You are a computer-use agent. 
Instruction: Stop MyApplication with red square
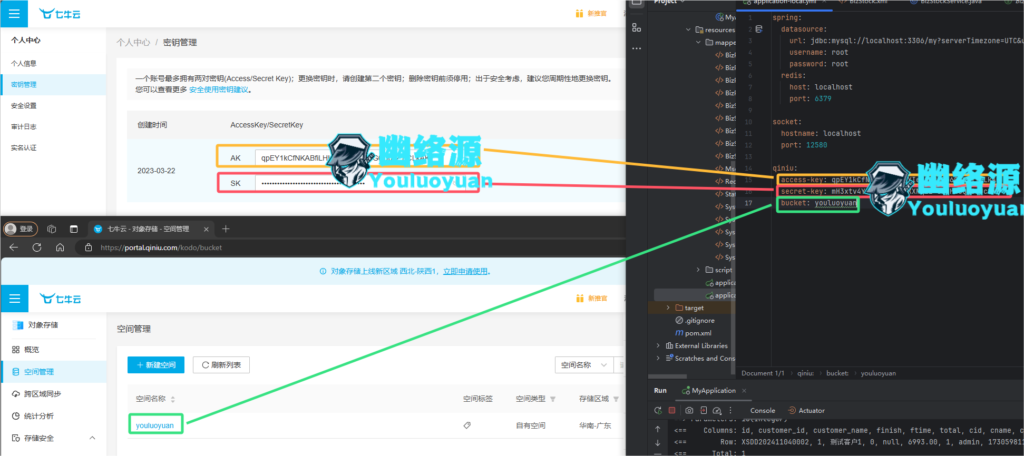[672, 410]
